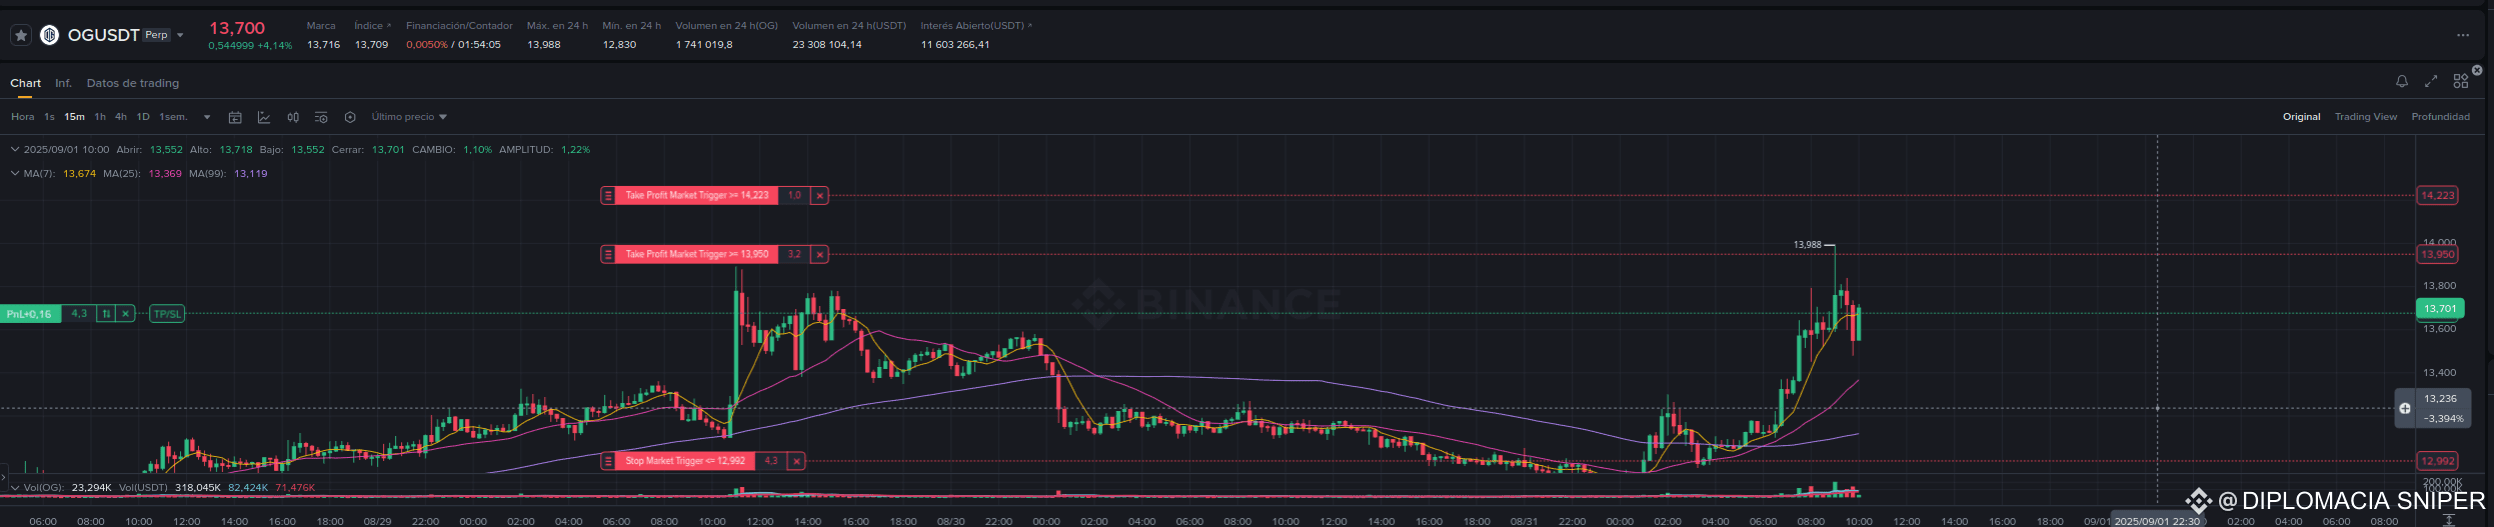The height and width of the screenshot is (527, 2494).
Task: Click the 14,223 price axis label
Action: (2437, 196)
